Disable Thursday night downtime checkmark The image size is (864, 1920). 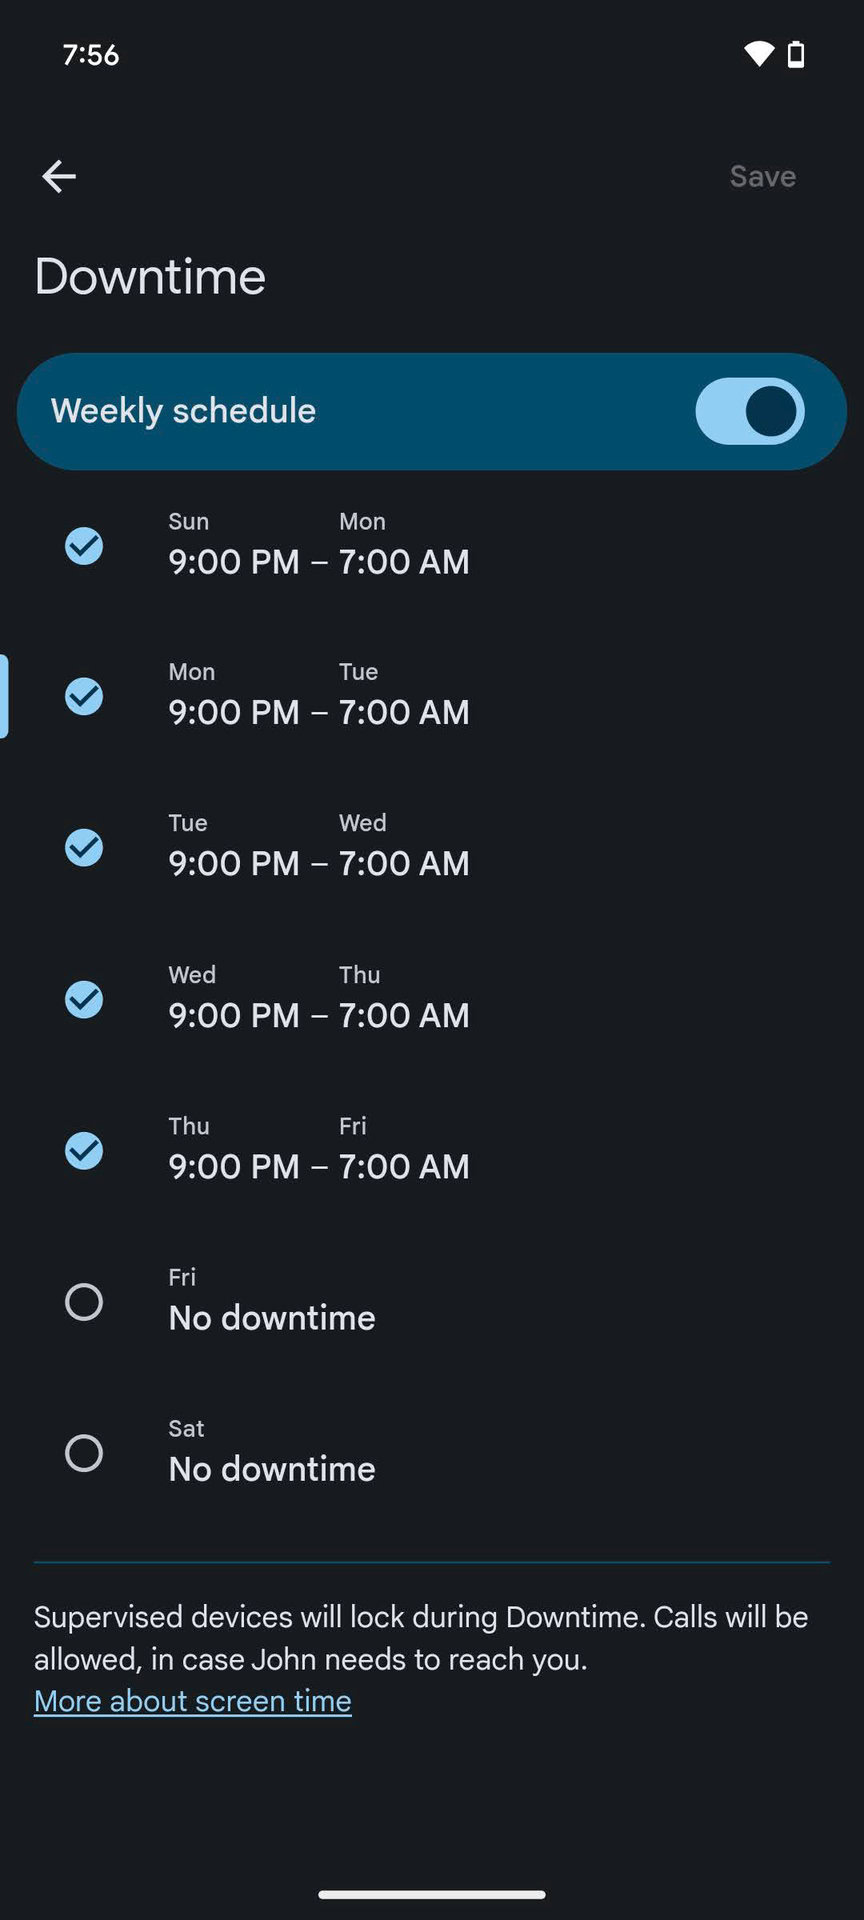tap(84, 1151)
